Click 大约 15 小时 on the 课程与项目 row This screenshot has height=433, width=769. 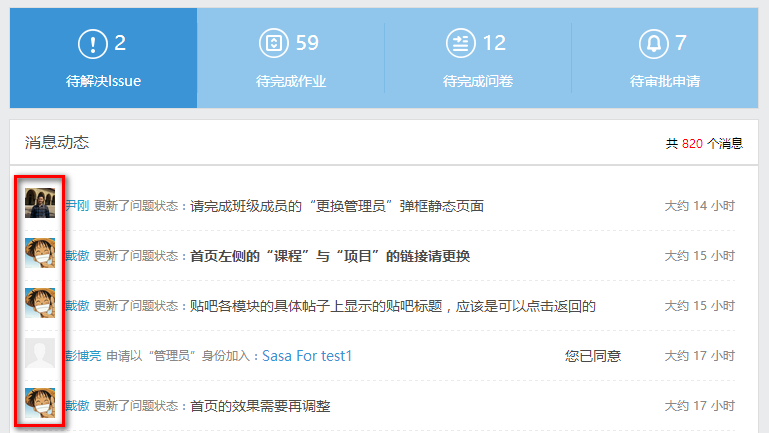coord(699,255)
